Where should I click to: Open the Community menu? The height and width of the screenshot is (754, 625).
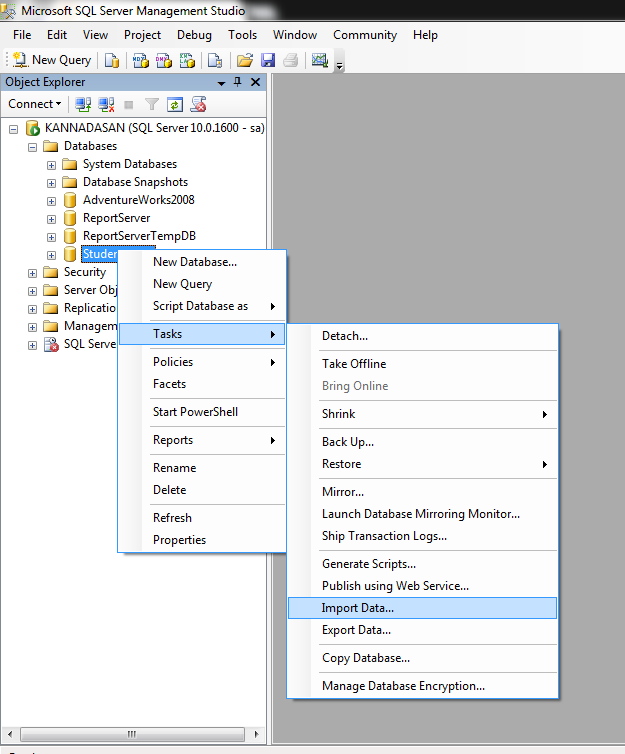(x=365, y=35)
